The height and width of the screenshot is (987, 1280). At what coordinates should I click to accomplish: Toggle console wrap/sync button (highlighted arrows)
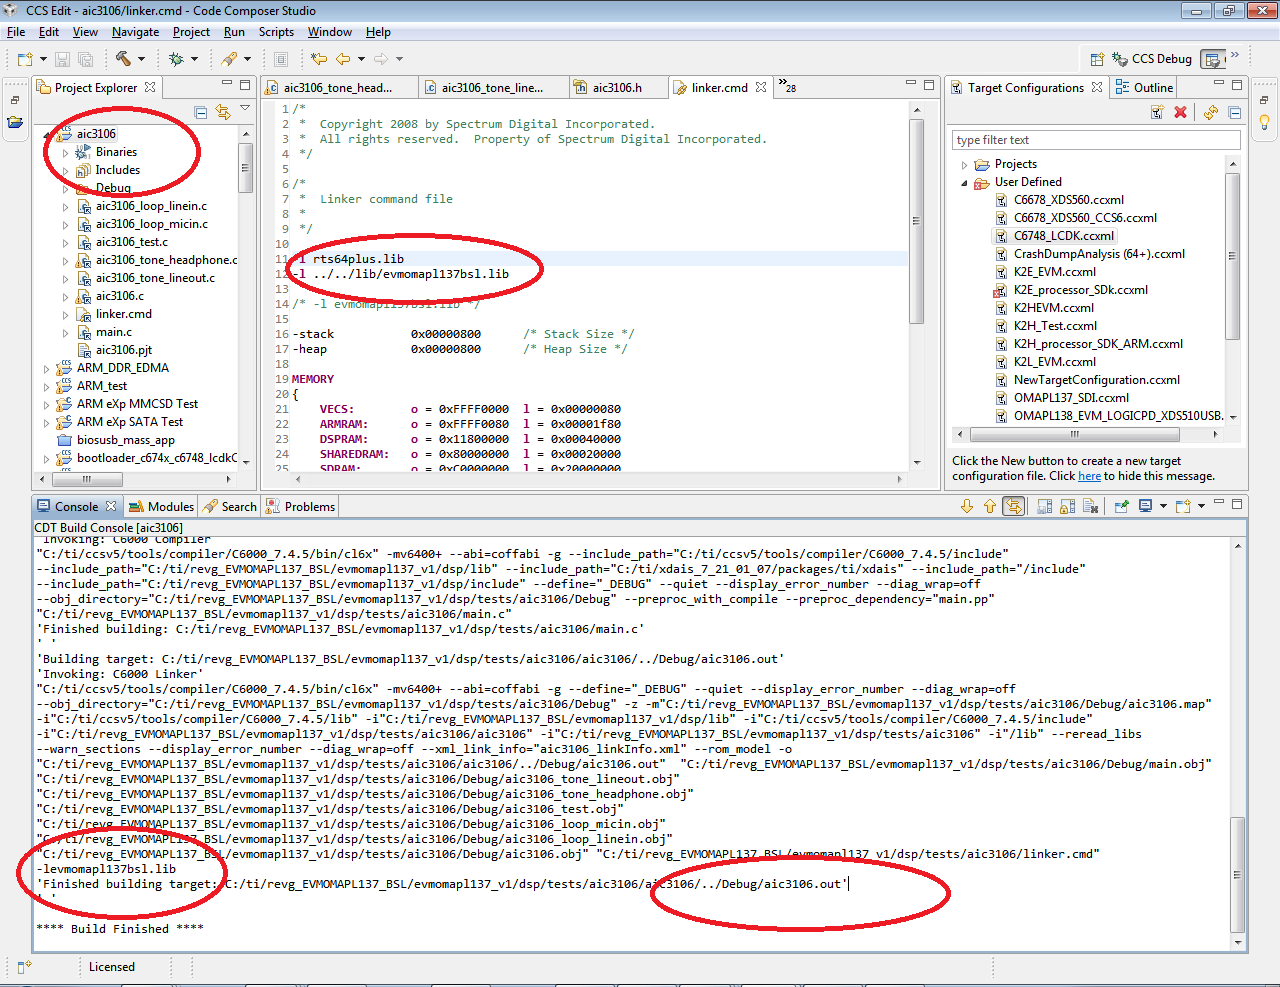click(x=1014, y=506)
